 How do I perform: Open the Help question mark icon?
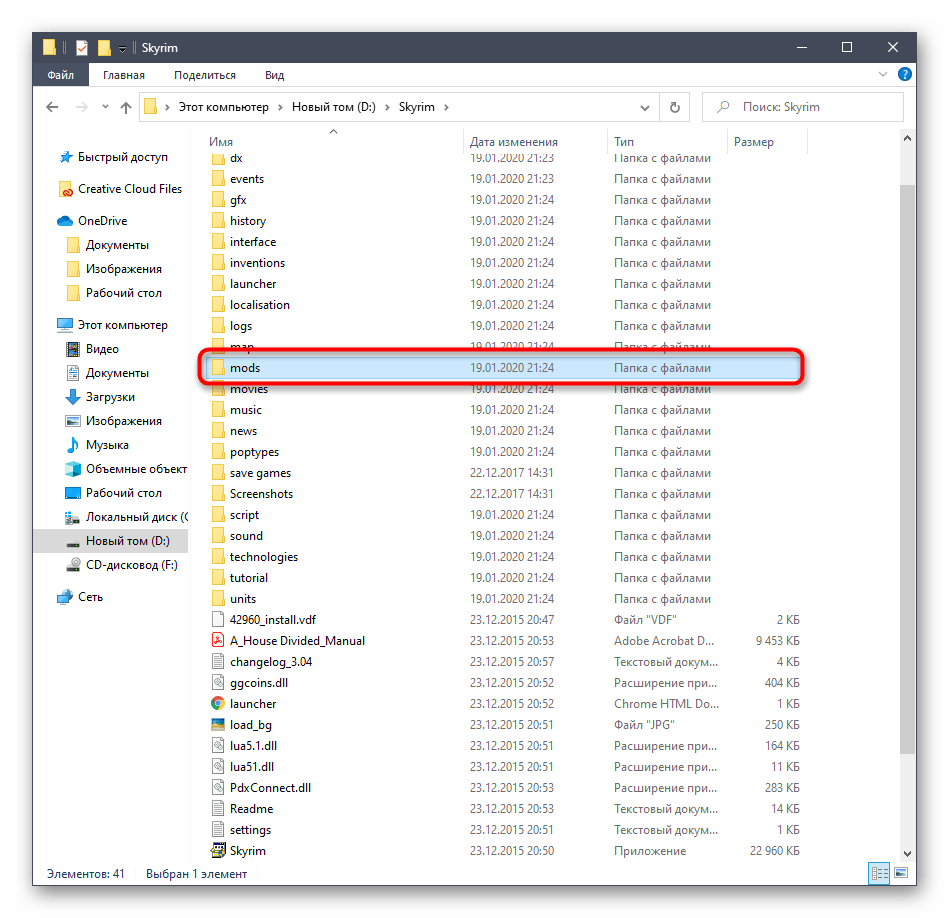(x=904, y=74)
